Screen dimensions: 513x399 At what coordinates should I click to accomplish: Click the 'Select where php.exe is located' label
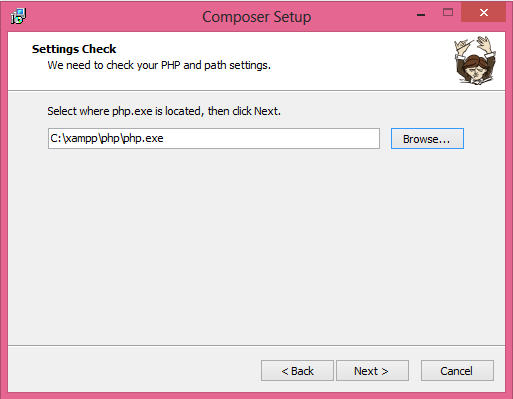[164, 111]
